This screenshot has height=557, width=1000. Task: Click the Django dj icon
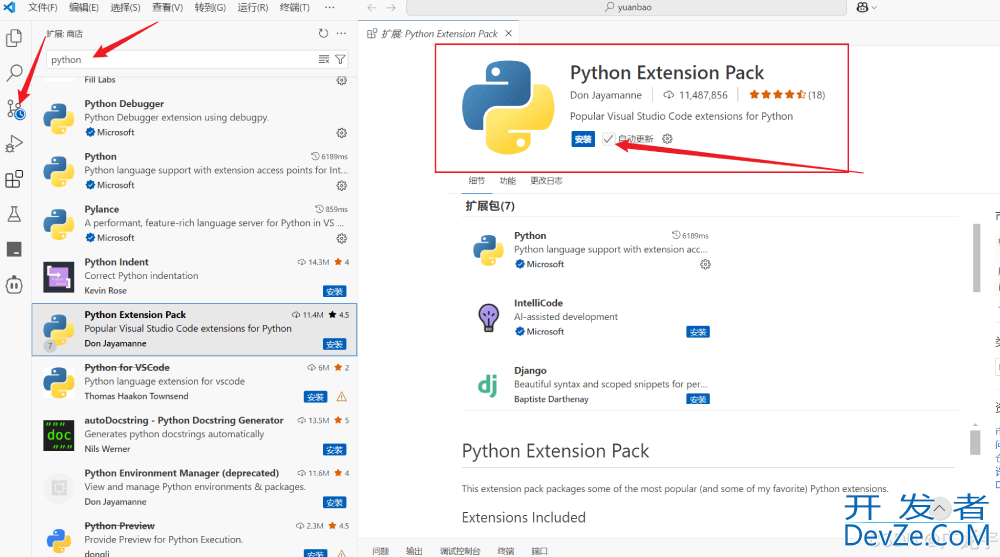[x=488, y=385]
